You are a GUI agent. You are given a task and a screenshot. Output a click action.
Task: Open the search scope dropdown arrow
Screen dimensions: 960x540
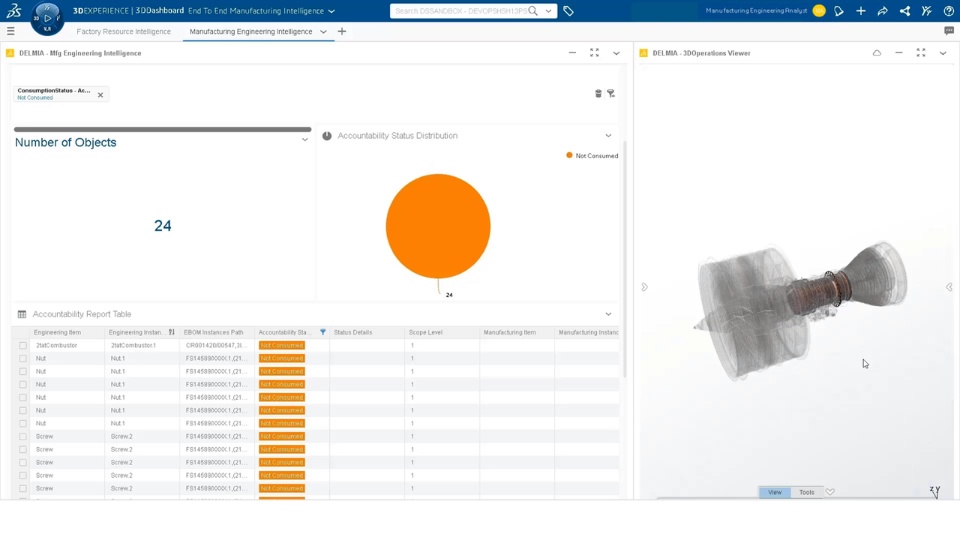(548, 11)
